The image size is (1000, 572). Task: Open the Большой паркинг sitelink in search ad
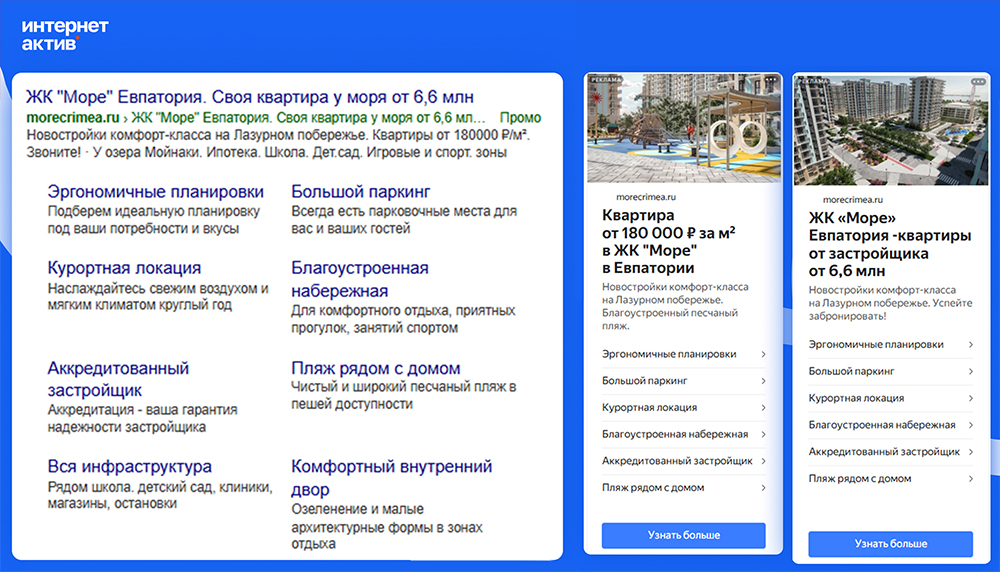[x=360, y=192]
